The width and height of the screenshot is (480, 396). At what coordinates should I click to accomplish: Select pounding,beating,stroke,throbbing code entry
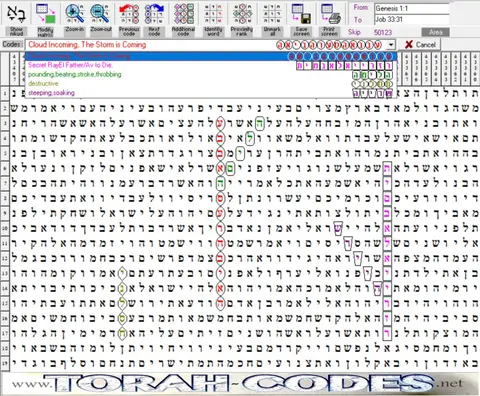click(x=211, y=74)
